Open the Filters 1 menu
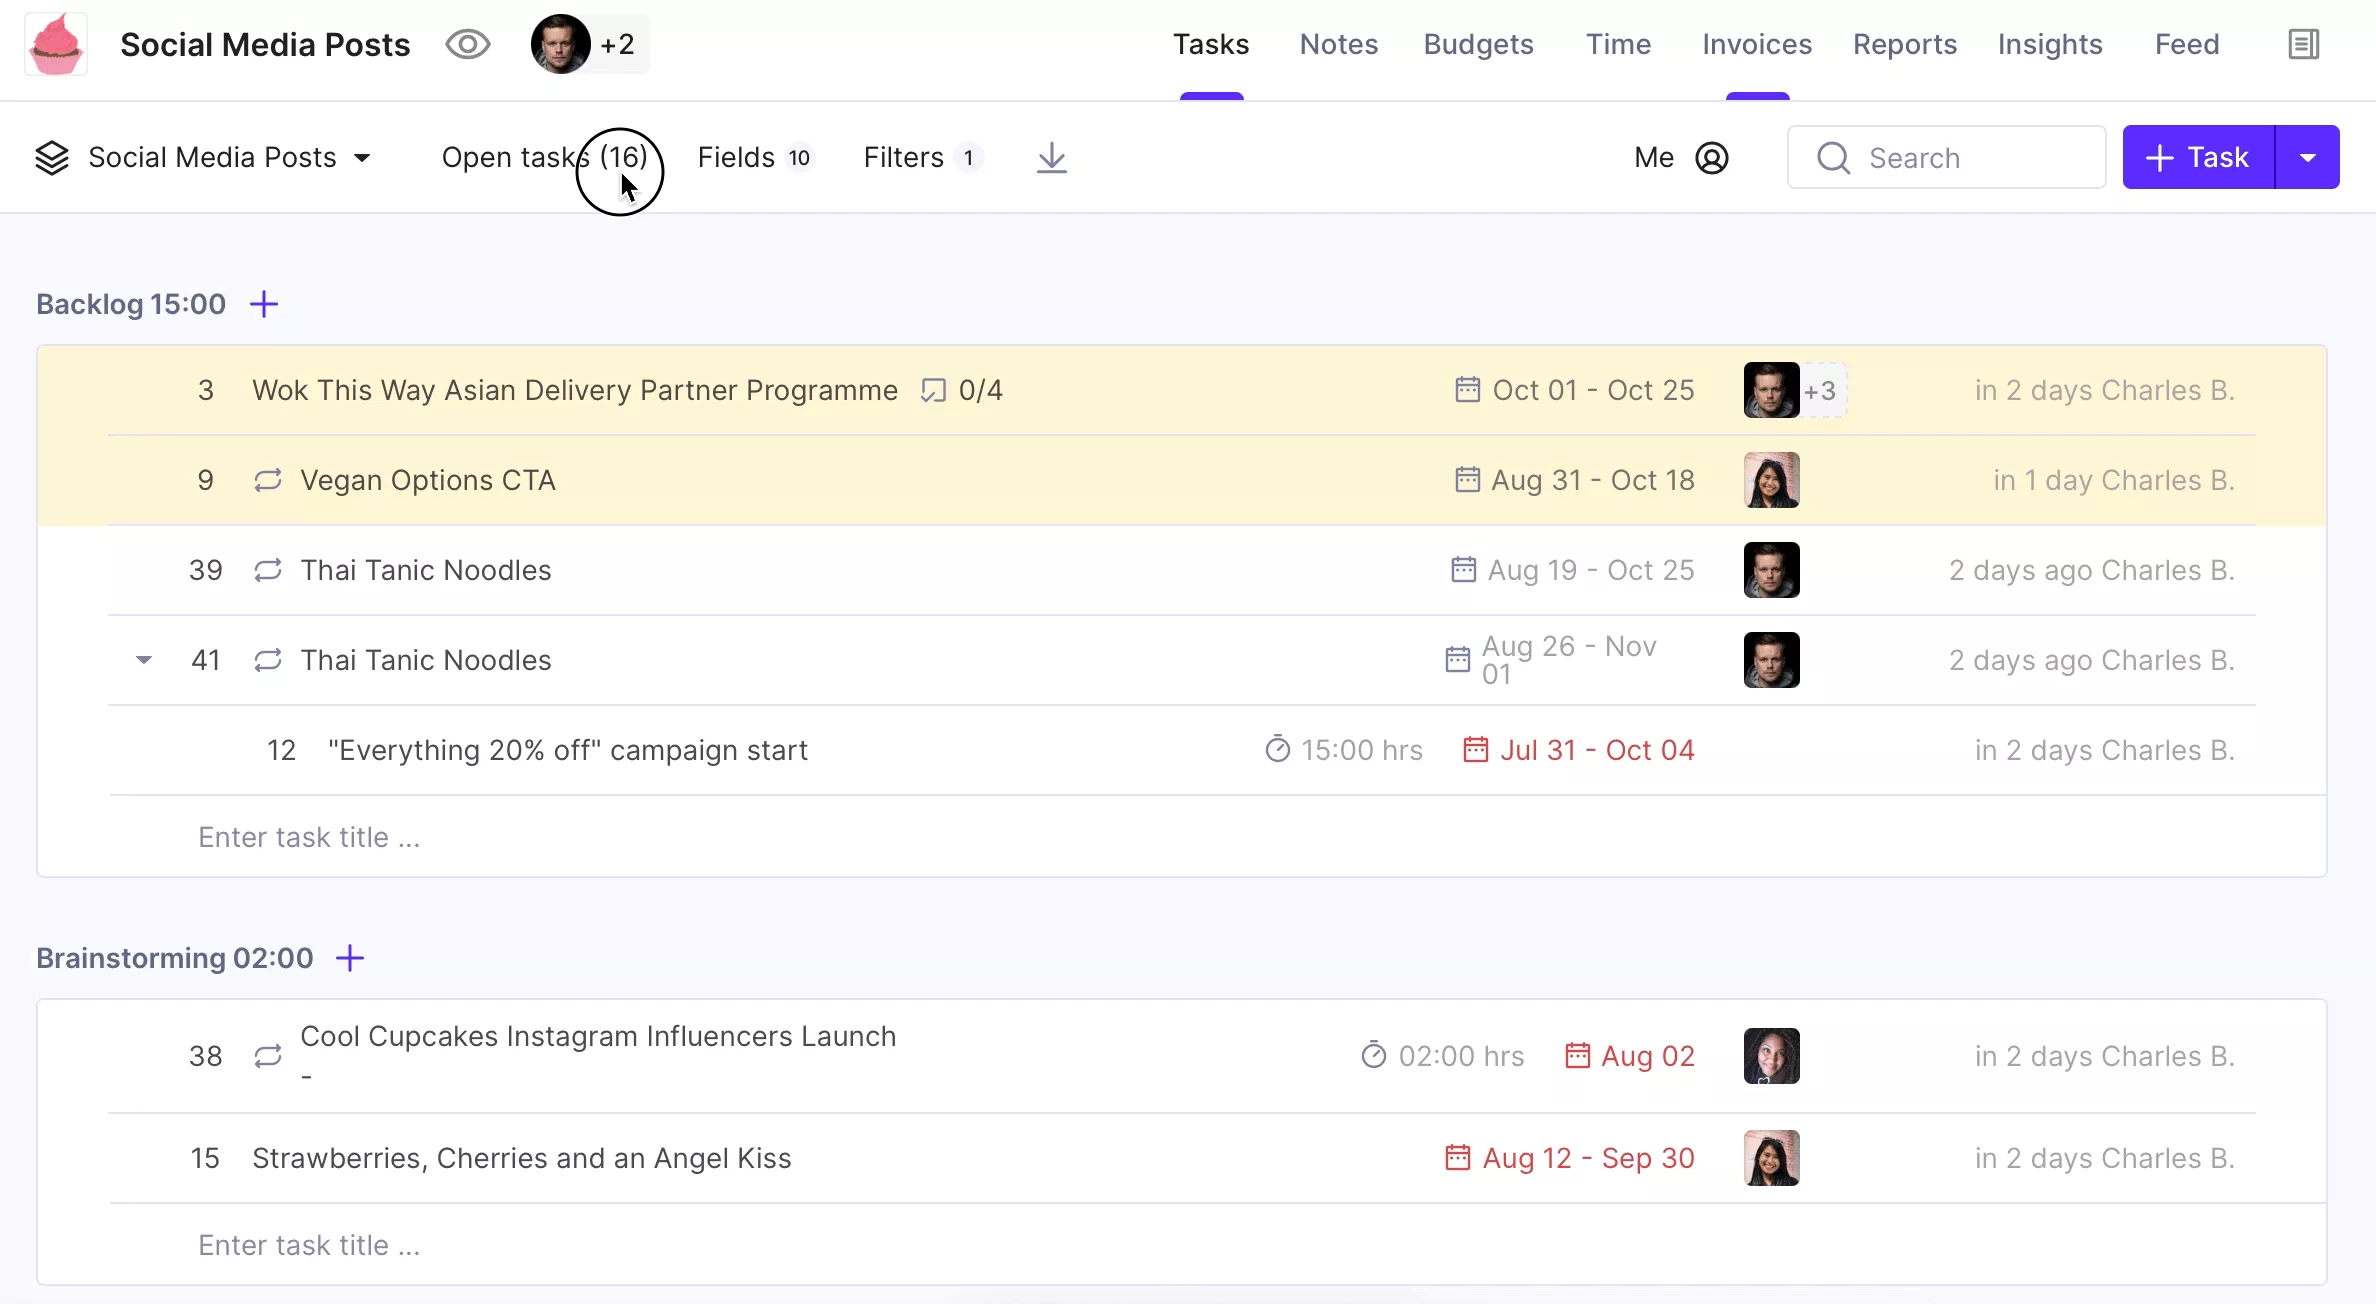This screenshot has width=2376, height=1304. 923,157
